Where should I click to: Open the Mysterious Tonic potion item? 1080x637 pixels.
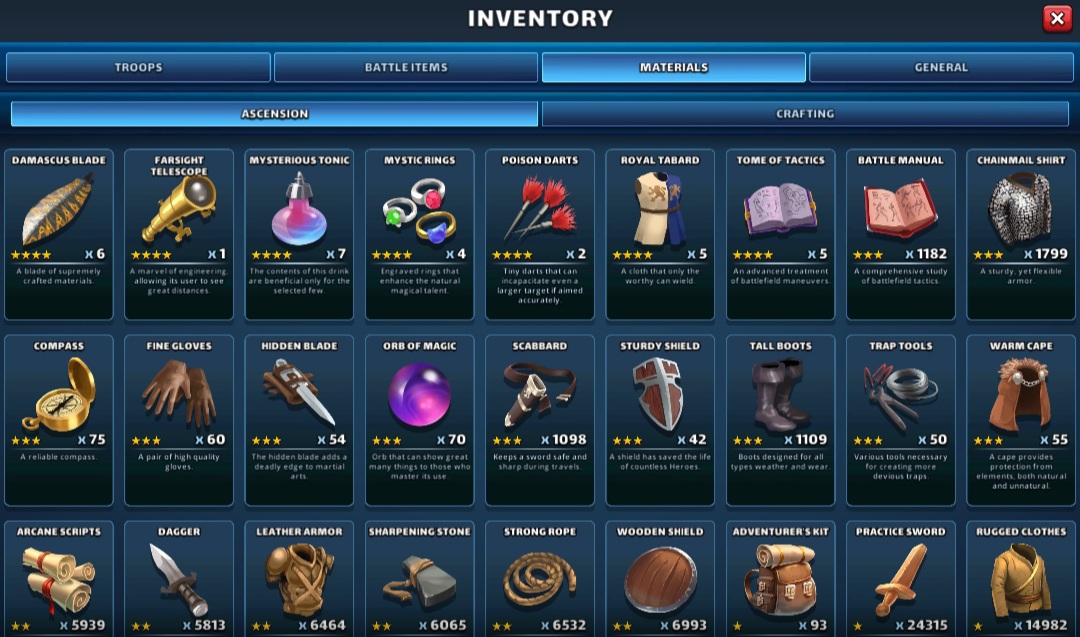(x=299, y=209)
